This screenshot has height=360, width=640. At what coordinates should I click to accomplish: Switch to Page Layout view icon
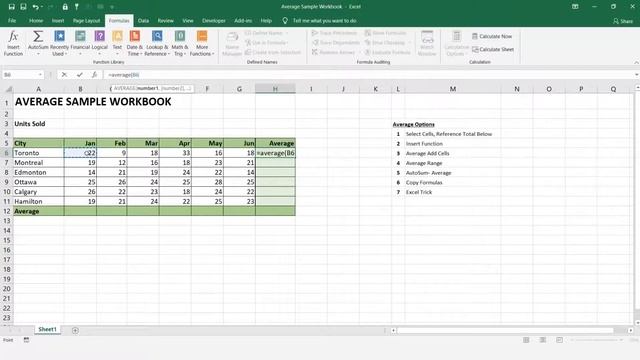[543, 340]
